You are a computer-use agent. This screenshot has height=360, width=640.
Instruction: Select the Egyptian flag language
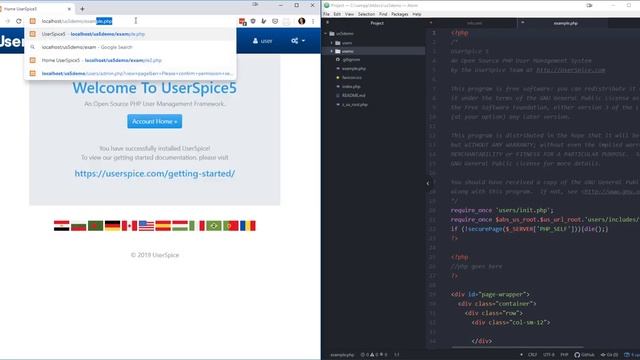(62, 226)
